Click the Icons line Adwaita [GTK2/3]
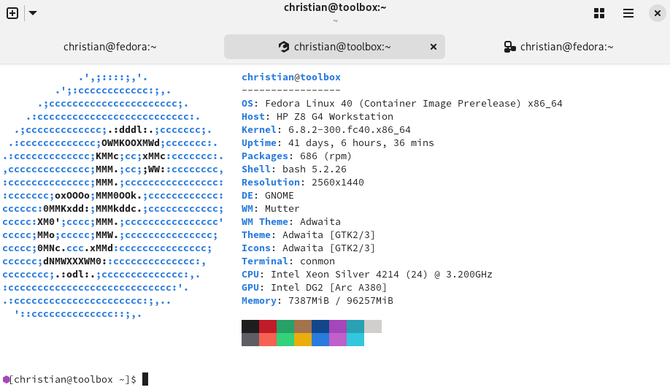Screen dimensions: 670x390 pos(308,248)
